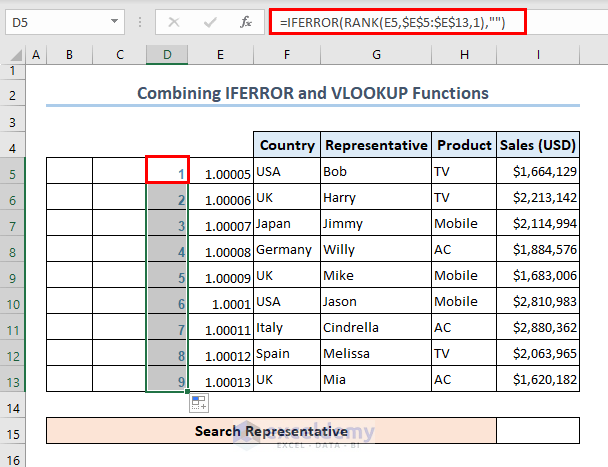
Task: Expand the Name Box dropdown arrow
Action: [x=117, y=22]
